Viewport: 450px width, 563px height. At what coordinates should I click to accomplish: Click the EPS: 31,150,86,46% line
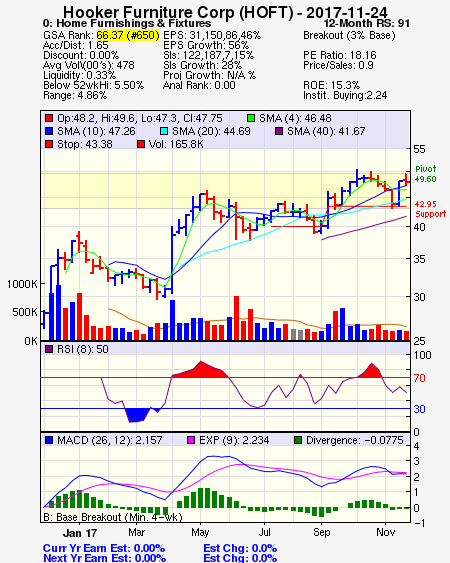pos(212,35)
